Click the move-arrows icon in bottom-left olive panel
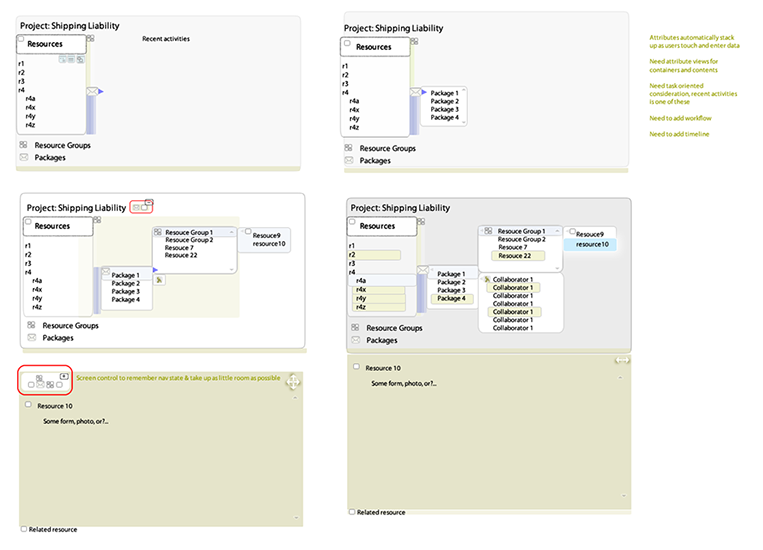Screen dimensions: 763x550 [x=292, y=382]
